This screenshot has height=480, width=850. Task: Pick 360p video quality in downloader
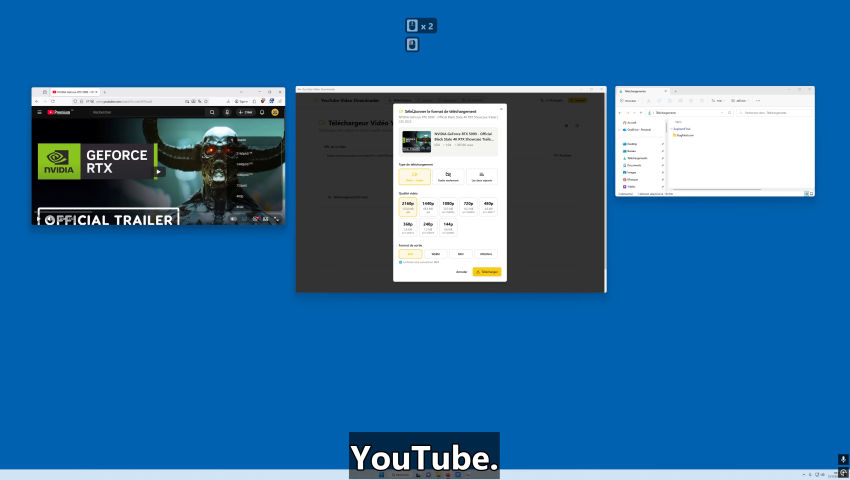pyautogui.click(x=408, y=227)
